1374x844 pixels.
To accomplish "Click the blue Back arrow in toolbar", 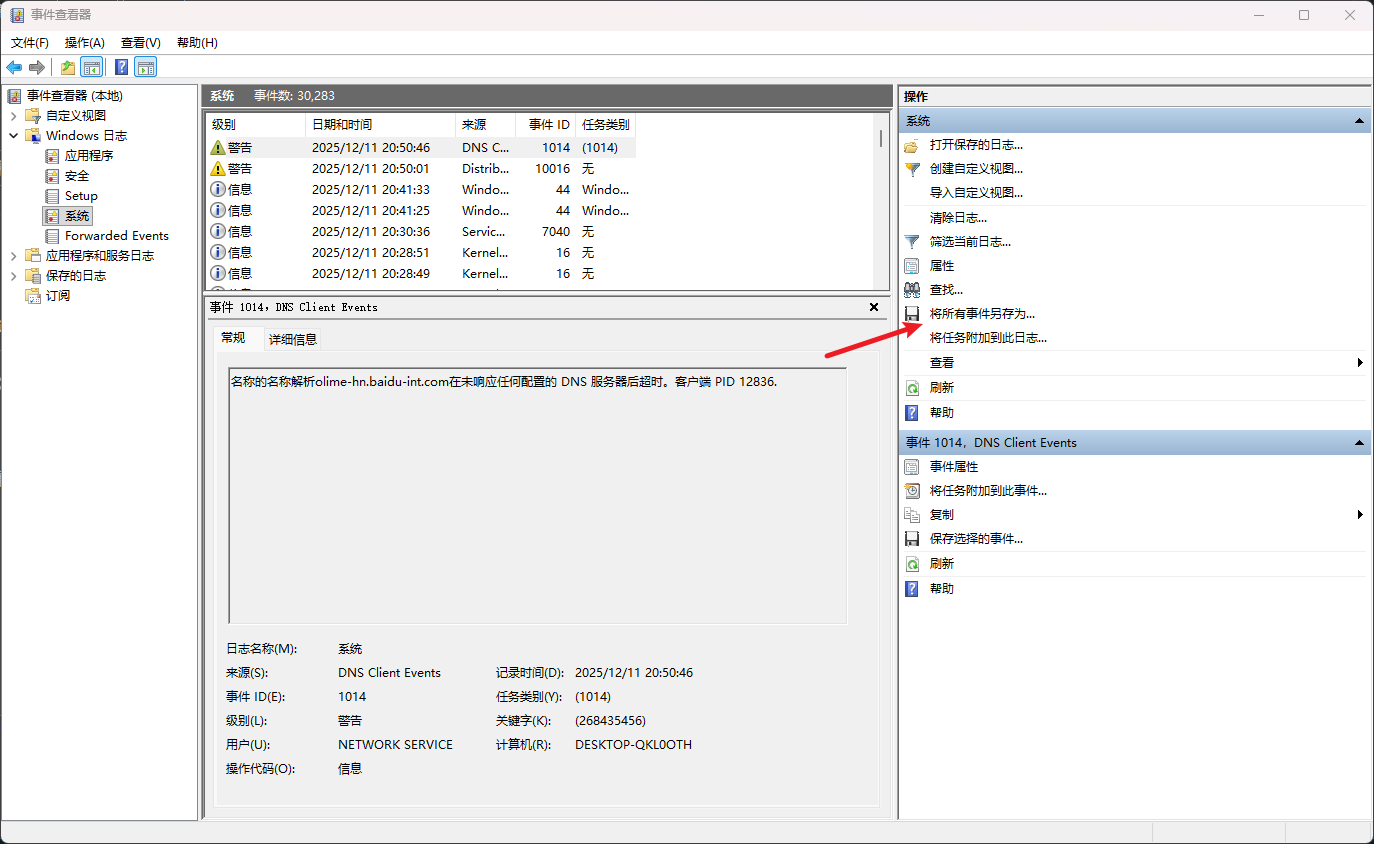I will pyautogui.click(x=14, y=67).
